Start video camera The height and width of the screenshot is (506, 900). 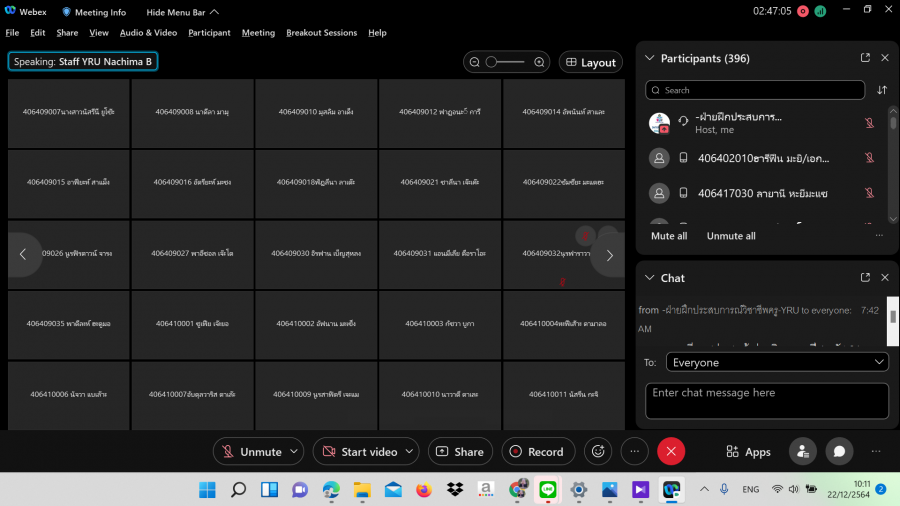coord(359,451)
